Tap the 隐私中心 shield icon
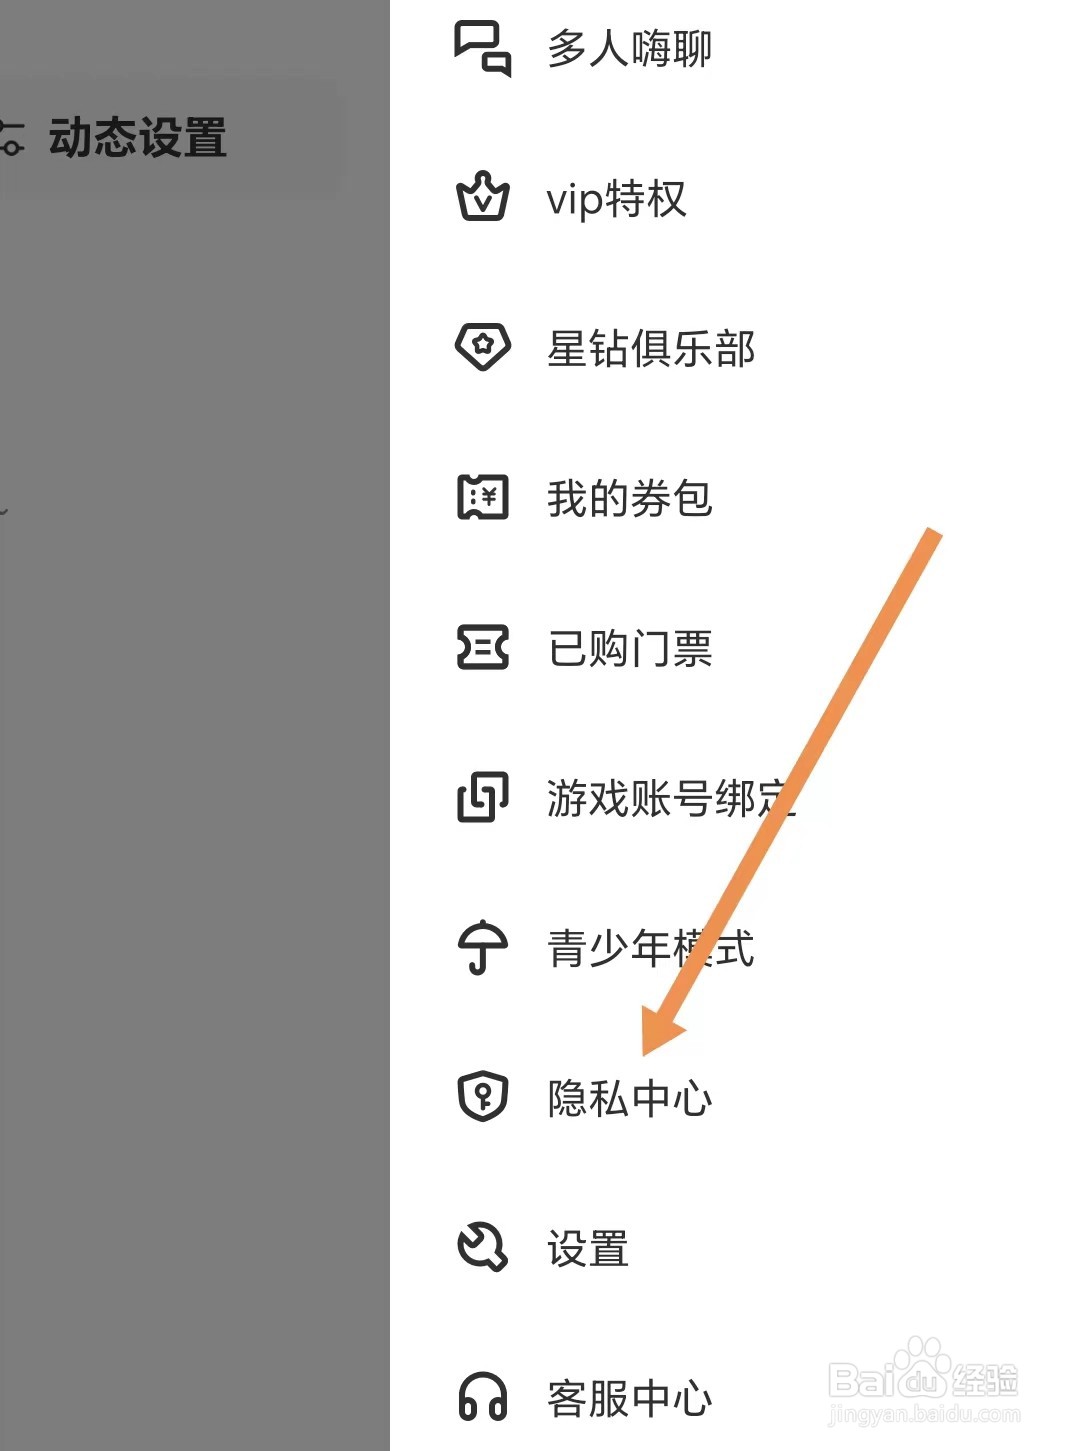1080x1451 pixels. (483, 1097)
